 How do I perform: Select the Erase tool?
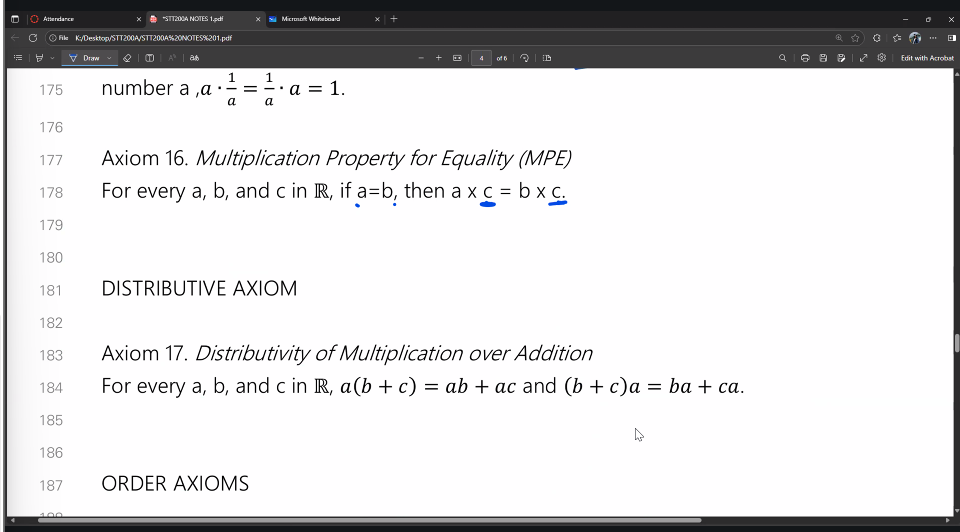pos(127,58)
